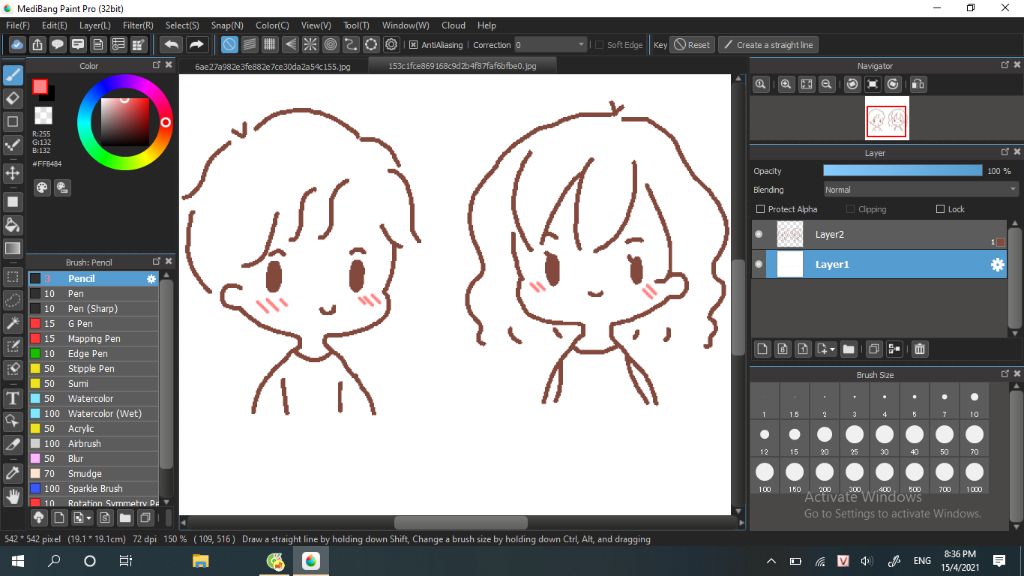Select the Brush tool in left toolbar
Screen dimensions: 1024x576
pyautogui.click(x=13, y=75)
